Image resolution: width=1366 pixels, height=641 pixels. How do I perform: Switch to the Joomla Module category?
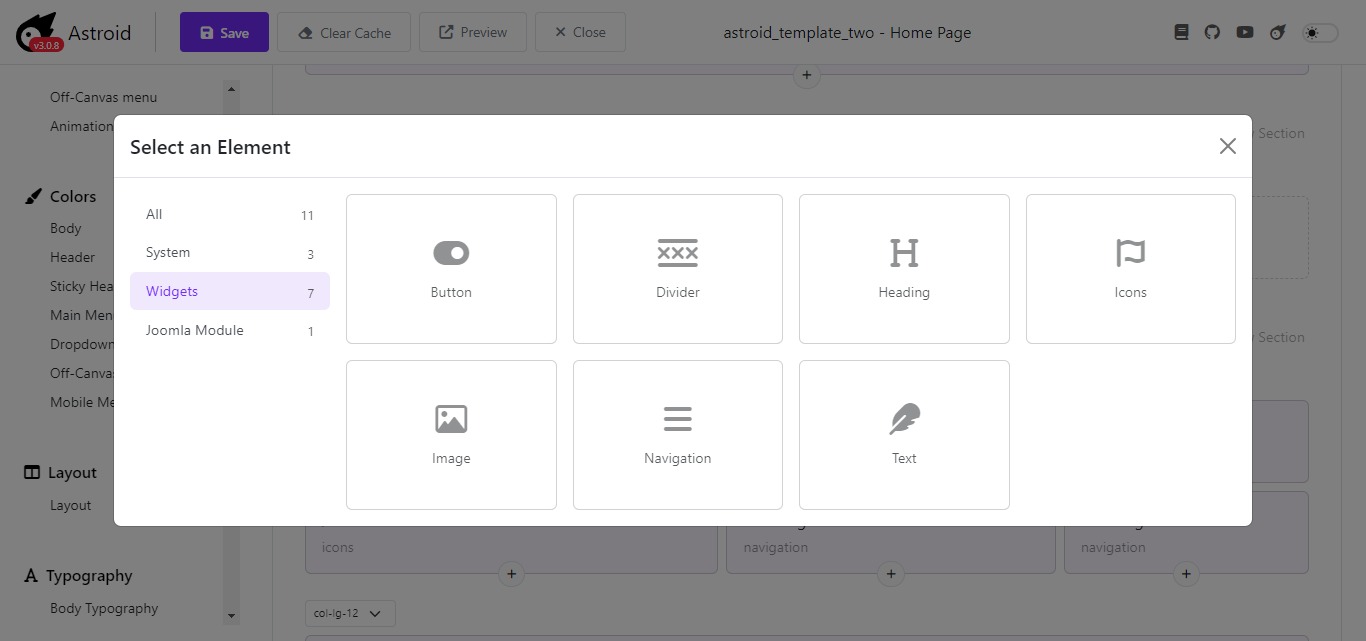230,330
